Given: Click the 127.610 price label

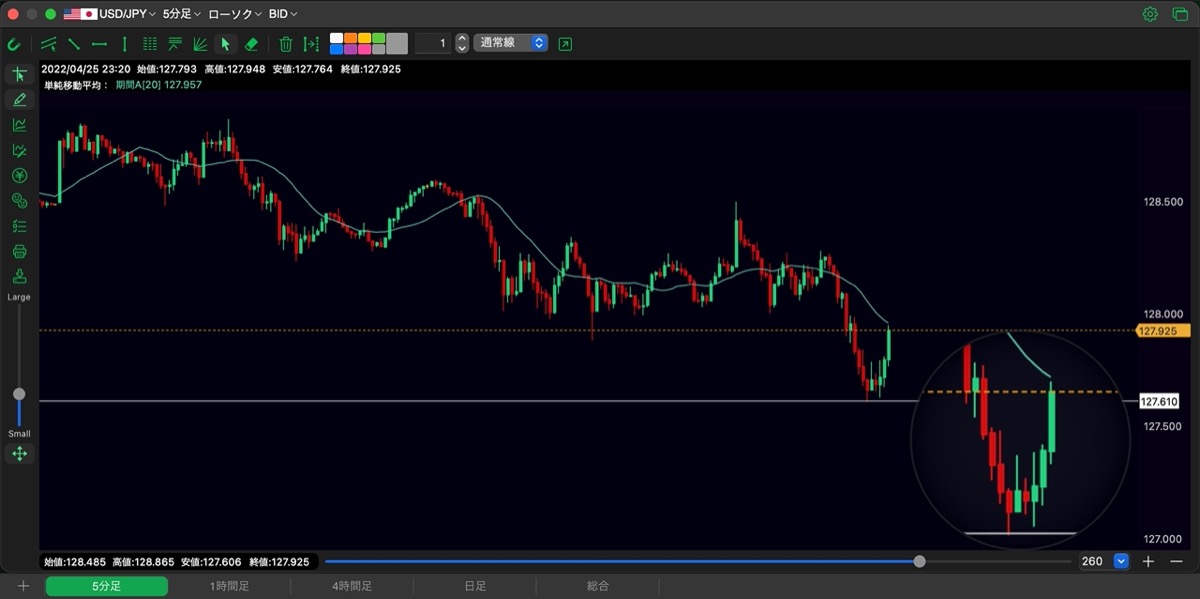Looking at the screenshot, I should tap(1160, 402).
